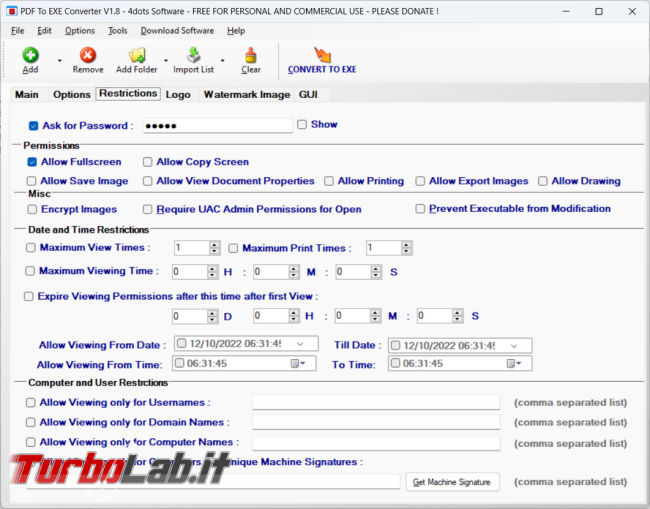650x509 pixels.
Task: Enable Allow View Document Properties
Action: (x=148, y=181)
